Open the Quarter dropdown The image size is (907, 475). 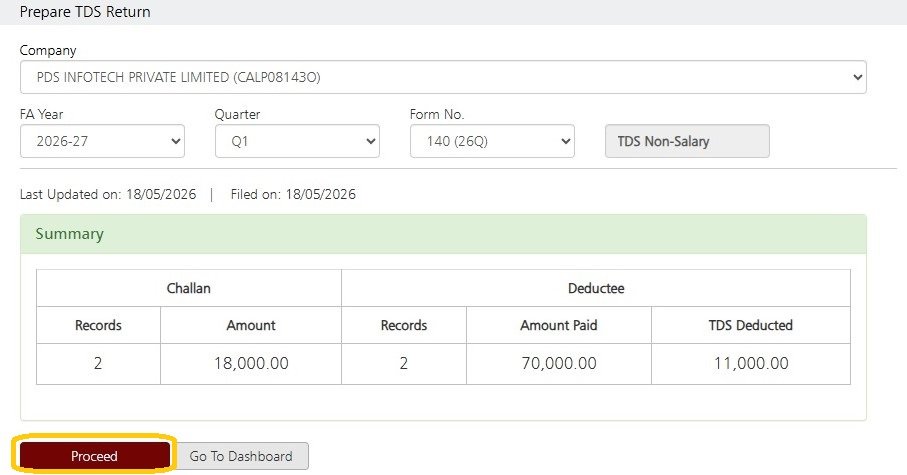coord(297,141)
